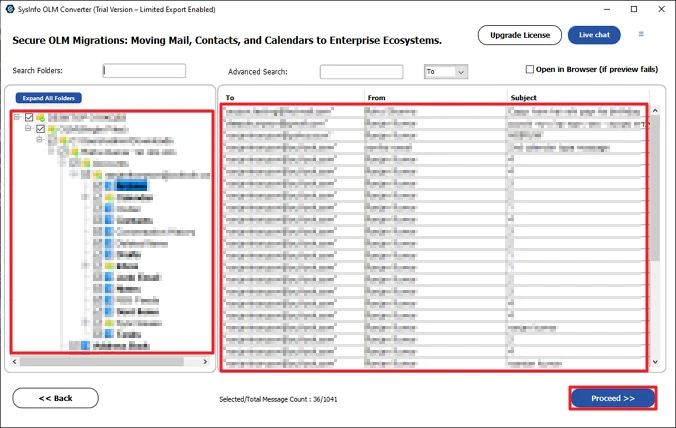Image resolution: width=676 pixels, height=428 pixels.
Task: Uncheck the top-level root folder checkbox in tree
Action: 29,117
